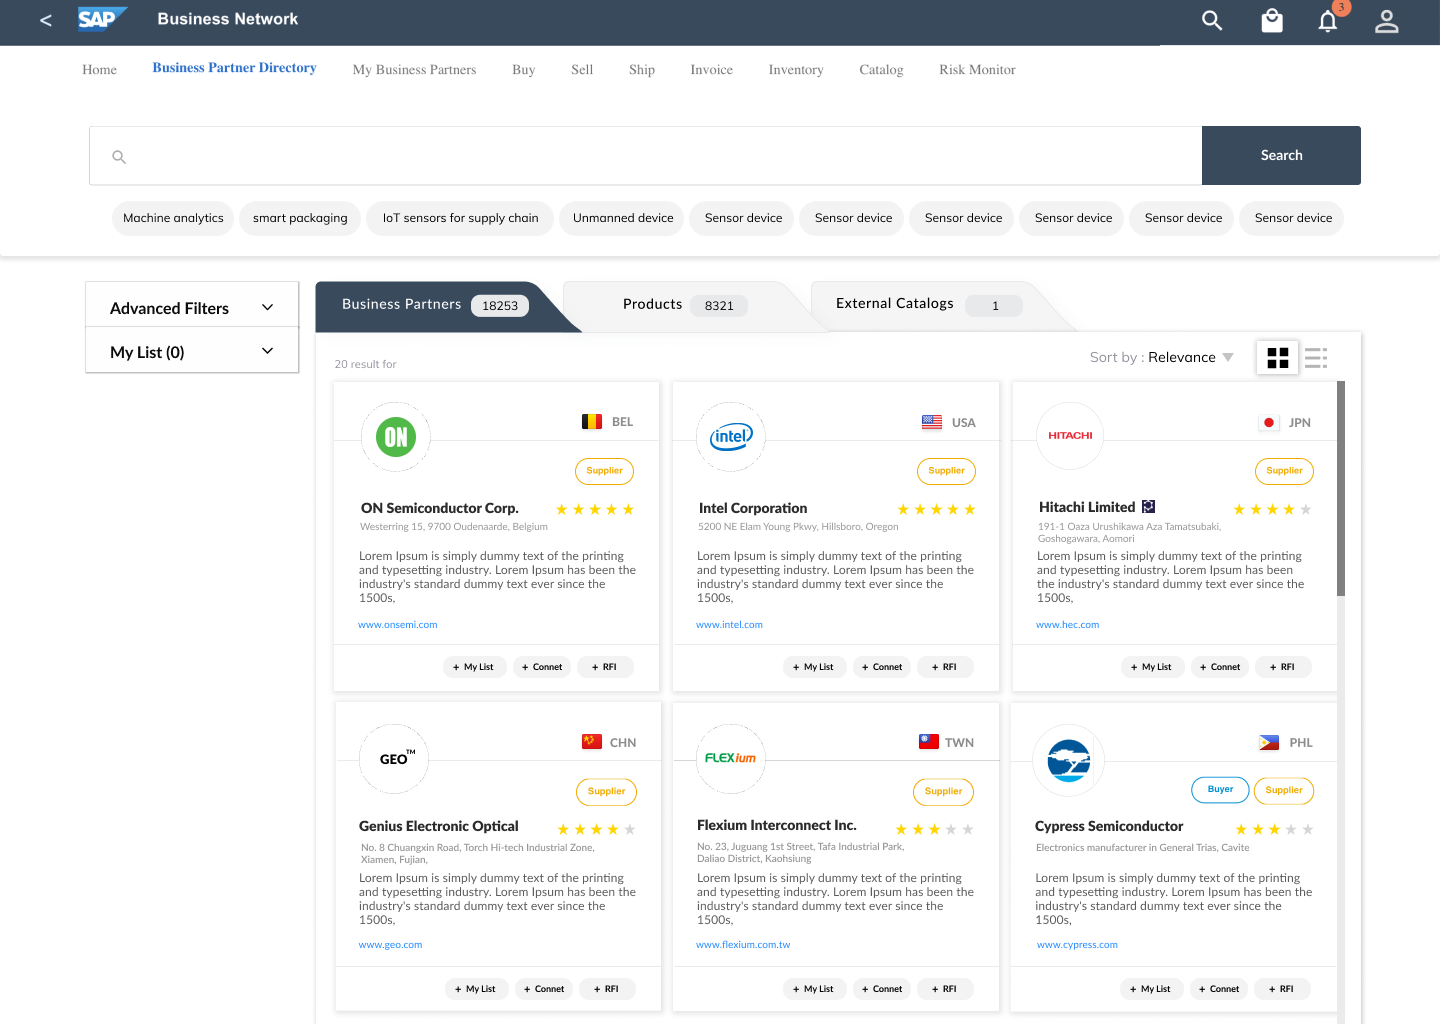The image size is (1440, 1024).
Task: Open www.onsemi.com link
Action: pyautogui.click(x=398, y=625)
